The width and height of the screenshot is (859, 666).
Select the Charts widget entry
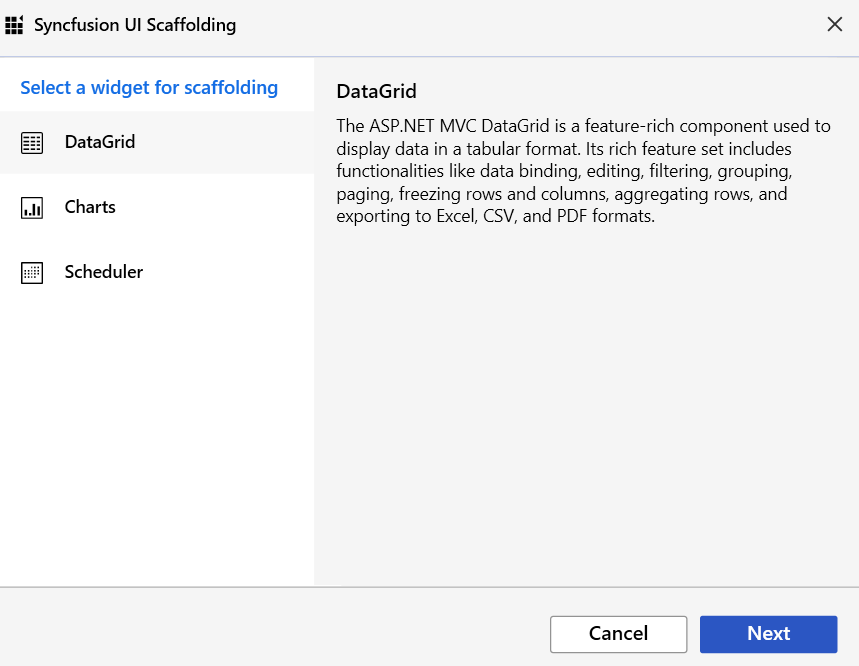90,207
